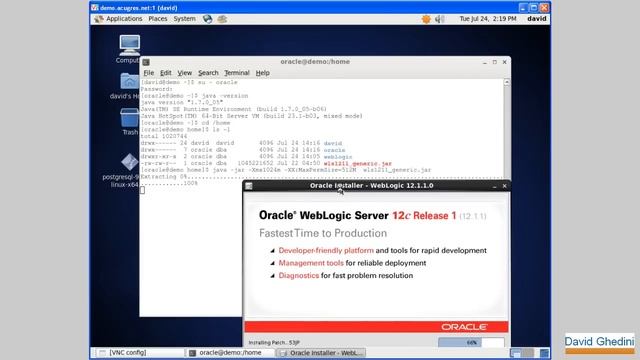The width and height of the screenshot is (640, 360).
Task: Open the Trash desktop icon
Action: click(129, 118)
